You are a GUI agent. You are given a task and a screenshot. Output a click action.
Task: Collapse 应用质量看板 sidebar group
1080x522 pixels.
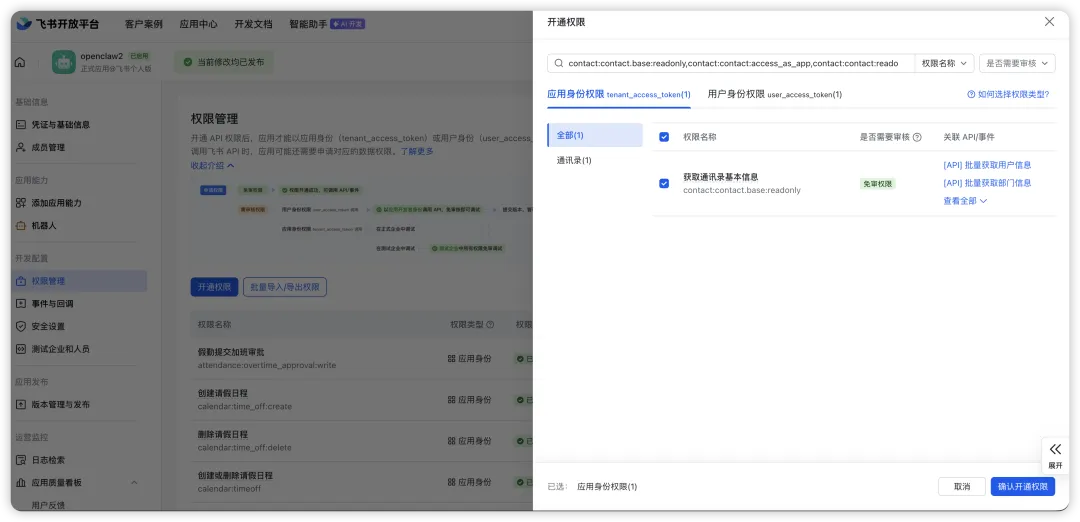pyautogui.click(x=134, y=483)
